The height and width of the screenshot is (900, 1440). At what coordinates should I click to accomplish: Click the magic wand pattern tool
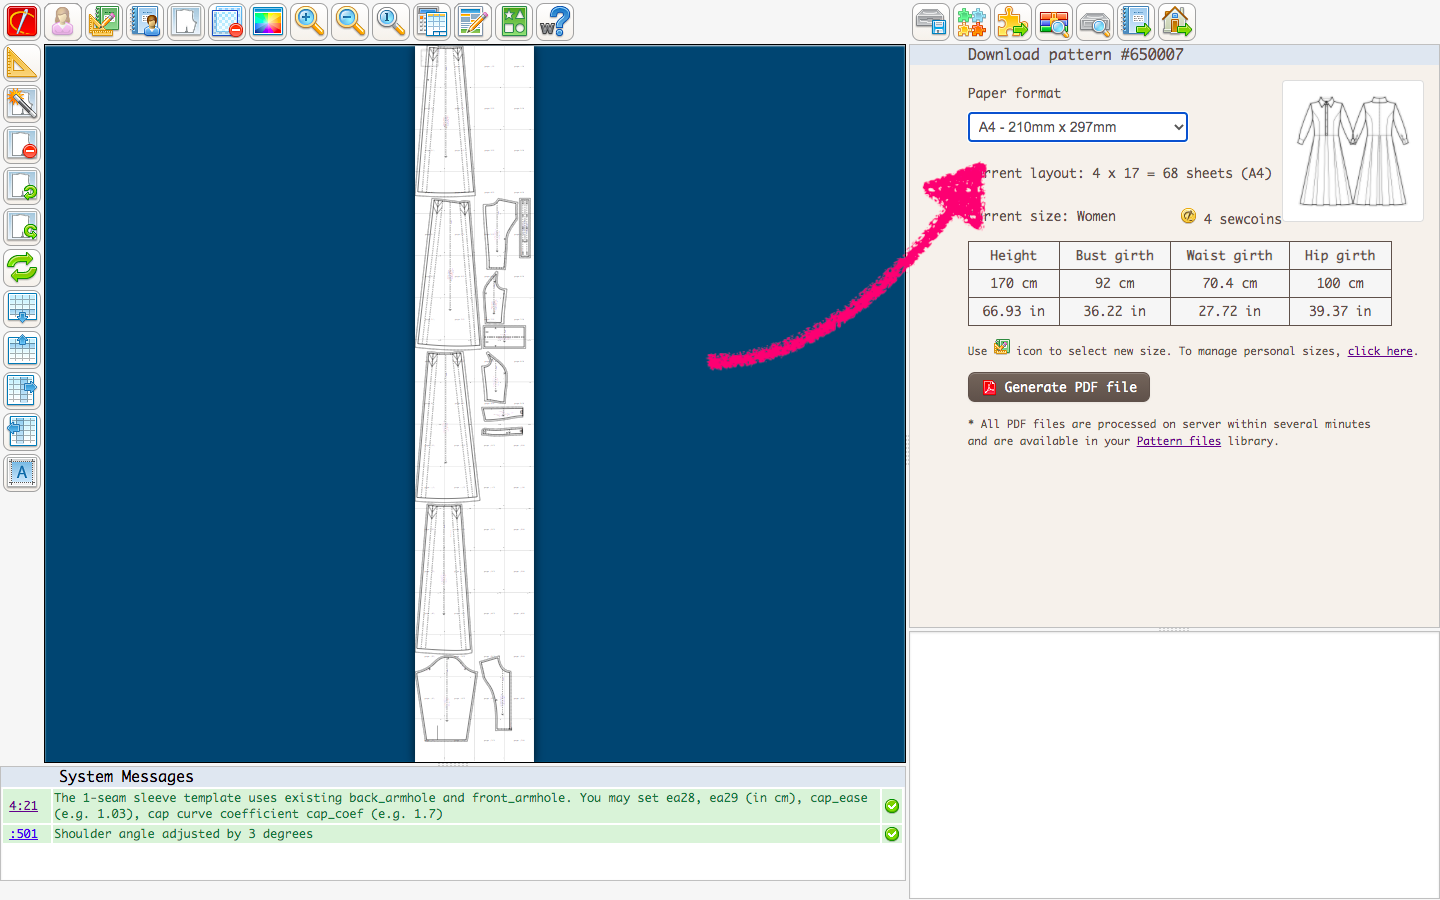pyautogui.click(x=22, y=104)
